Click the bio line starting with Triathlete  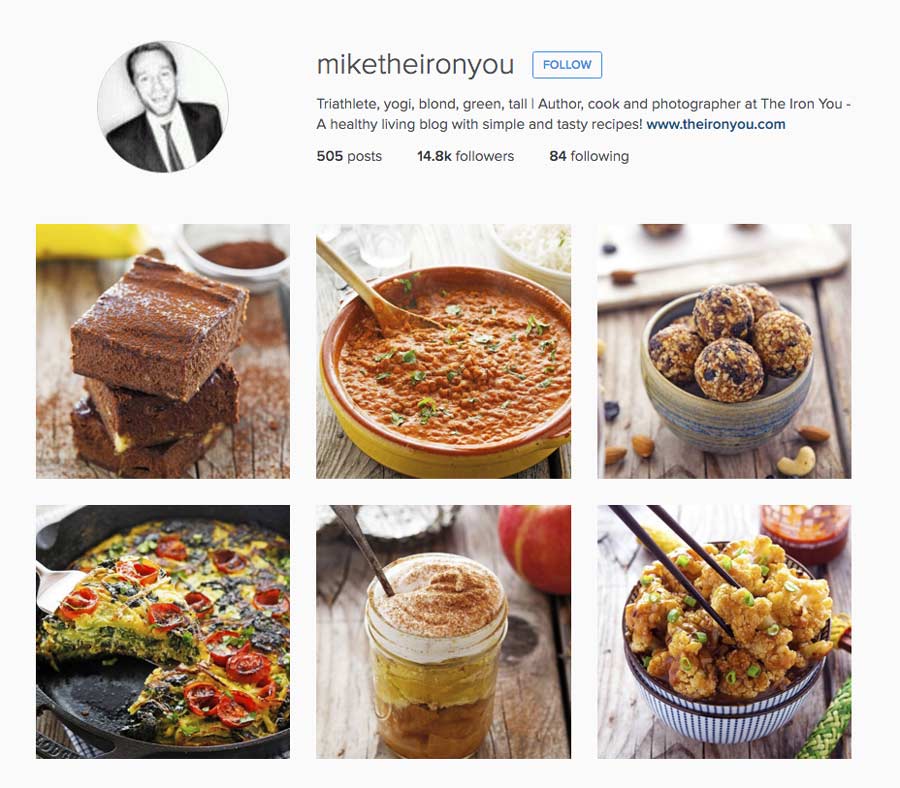coord(583,104)
